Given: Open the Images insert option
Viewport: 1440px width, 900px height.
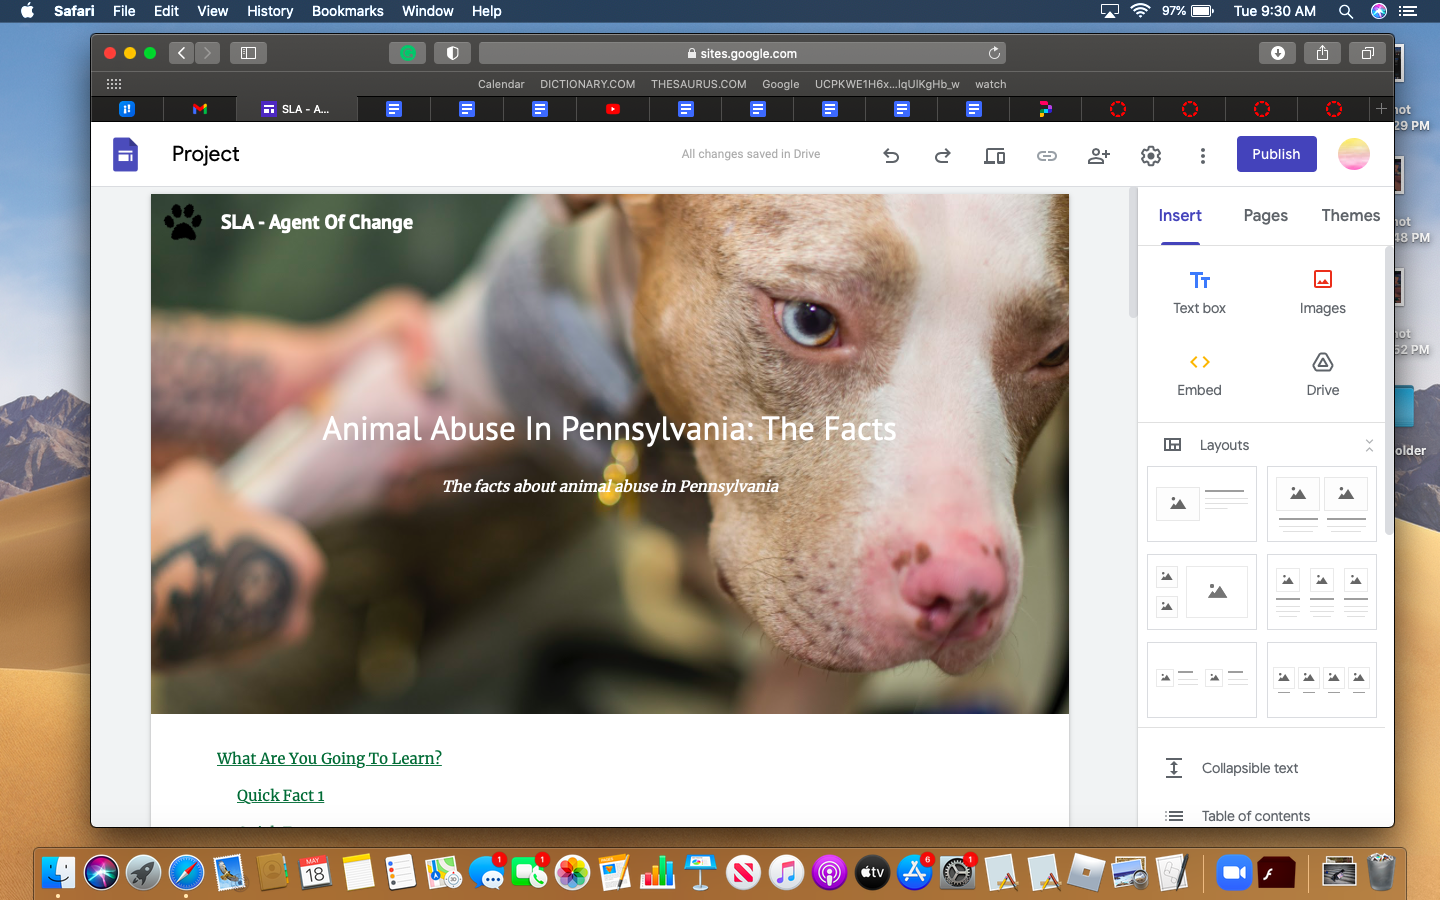Looking at the screenshot, I should click(1322, 292).
